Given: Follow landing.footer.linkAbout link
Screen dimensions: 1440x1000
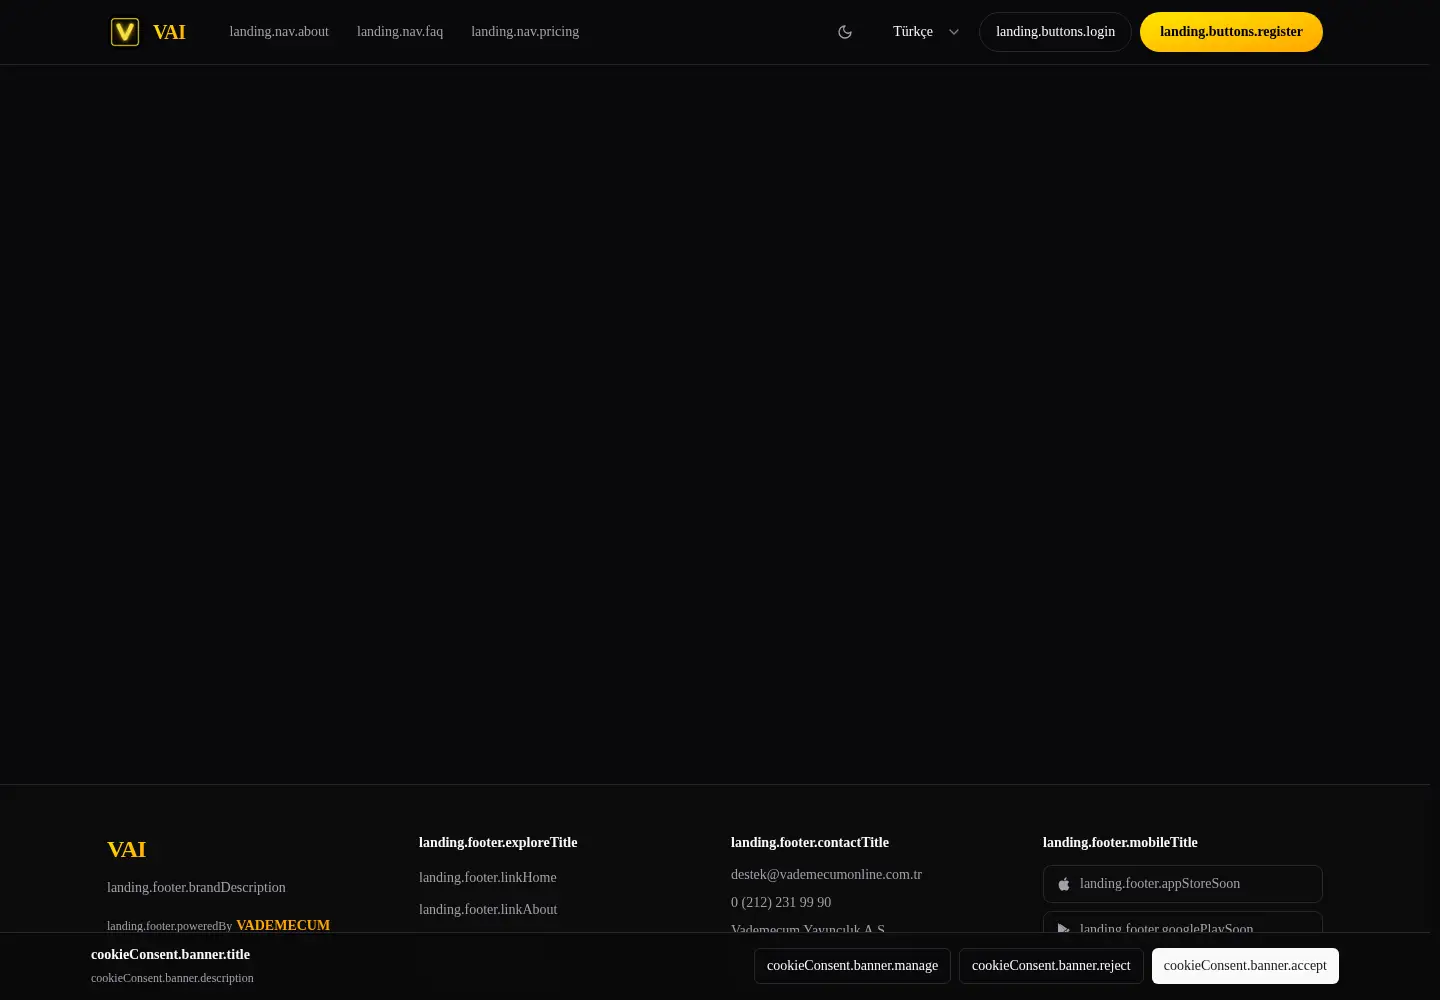Looking at the screenshot, I should pos(488,909).
